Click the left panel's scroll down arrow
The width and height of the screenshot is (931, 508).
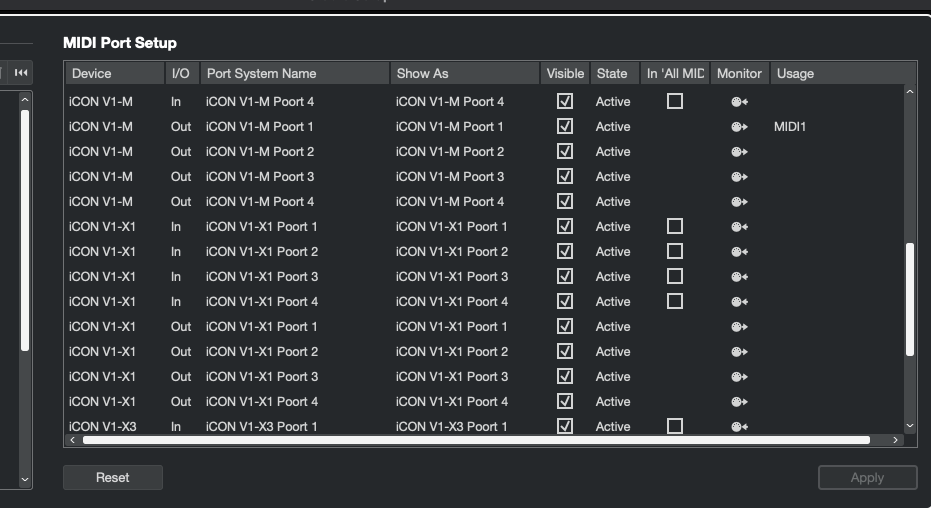pyautogui.click(x=25, y=480)
